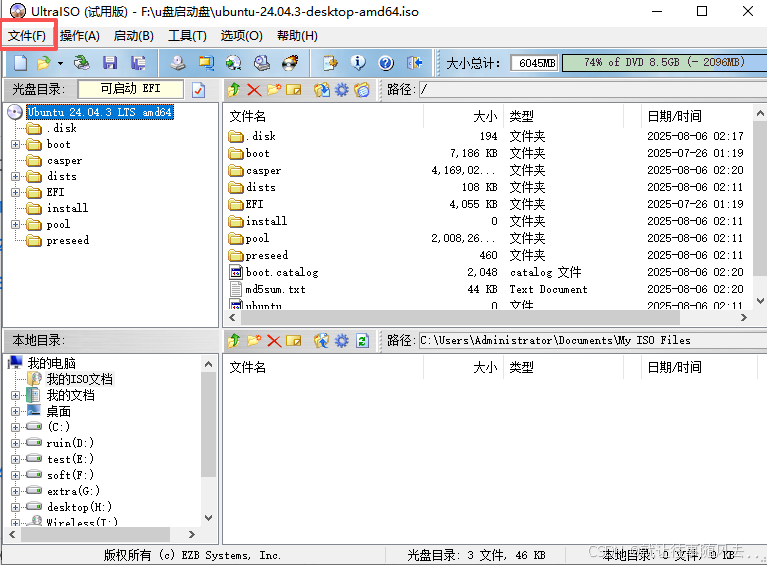Click the Save As icon
Screen dimensions: 767x565
coord(138,63)
